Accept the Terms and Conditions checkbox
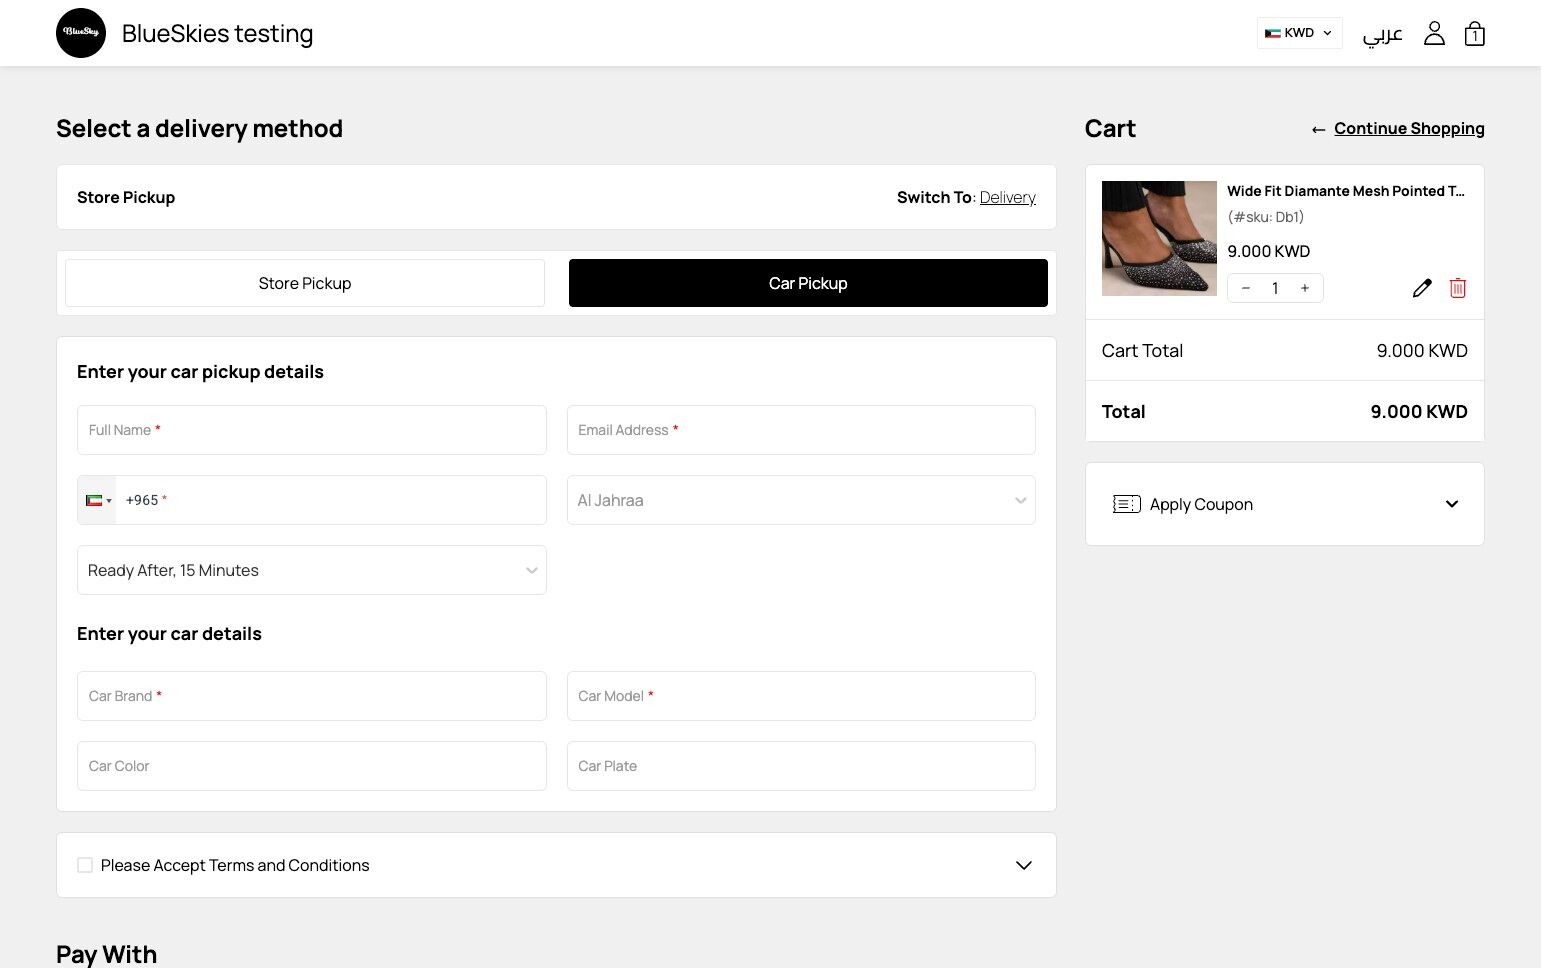Viewport: 1541px width, 968px height. [85, 865]
